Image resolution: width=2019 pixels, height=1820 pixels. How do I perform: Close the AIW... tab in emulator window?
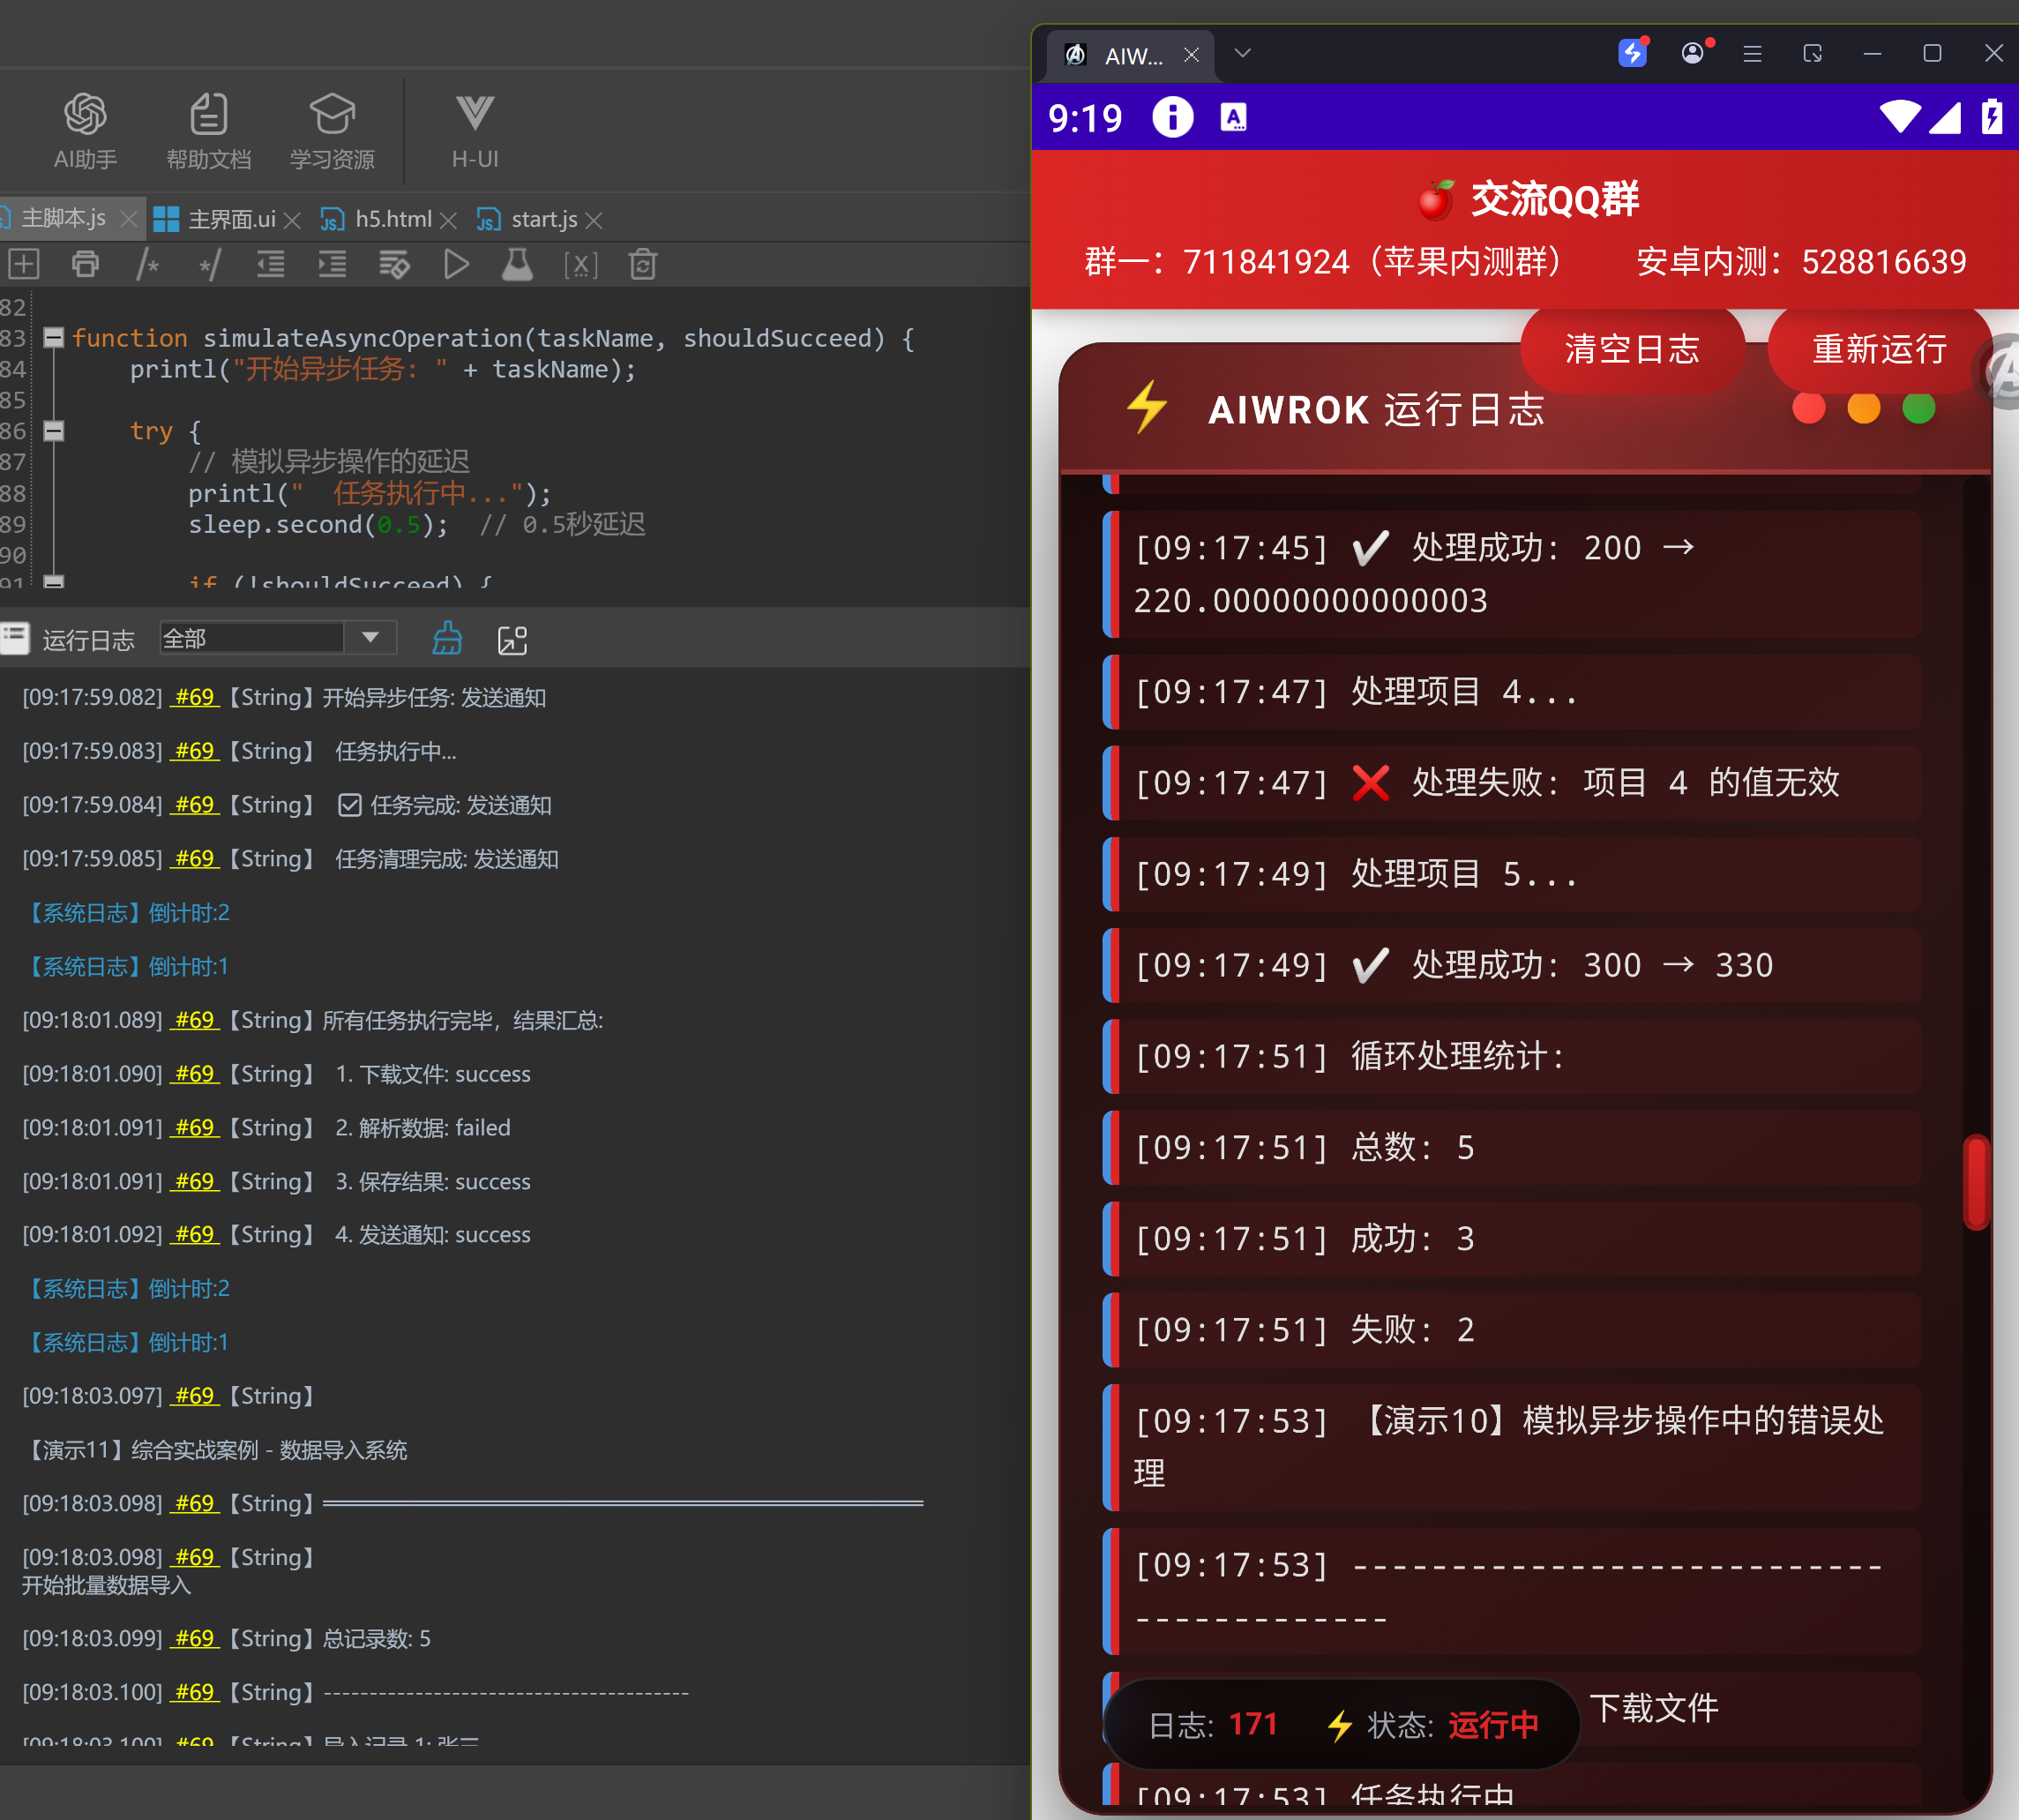[x=1191, y=55]
